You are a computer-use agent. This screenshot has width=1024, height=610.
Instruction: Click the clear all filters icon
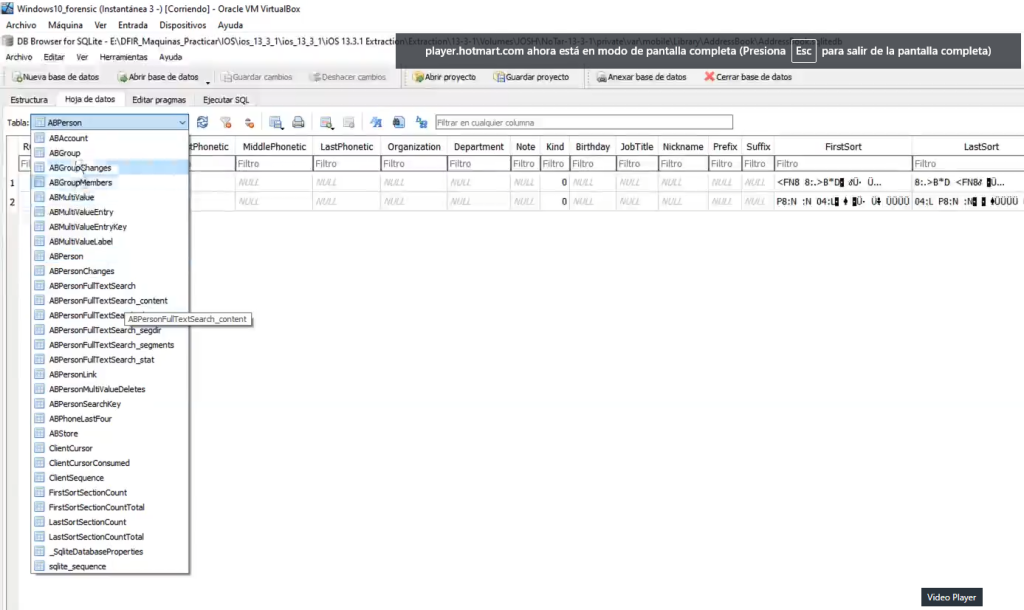(226, 122)
